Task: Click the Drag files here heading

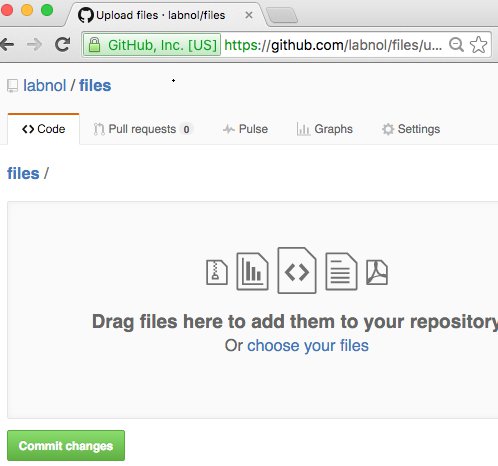Action: coord(295,322)
